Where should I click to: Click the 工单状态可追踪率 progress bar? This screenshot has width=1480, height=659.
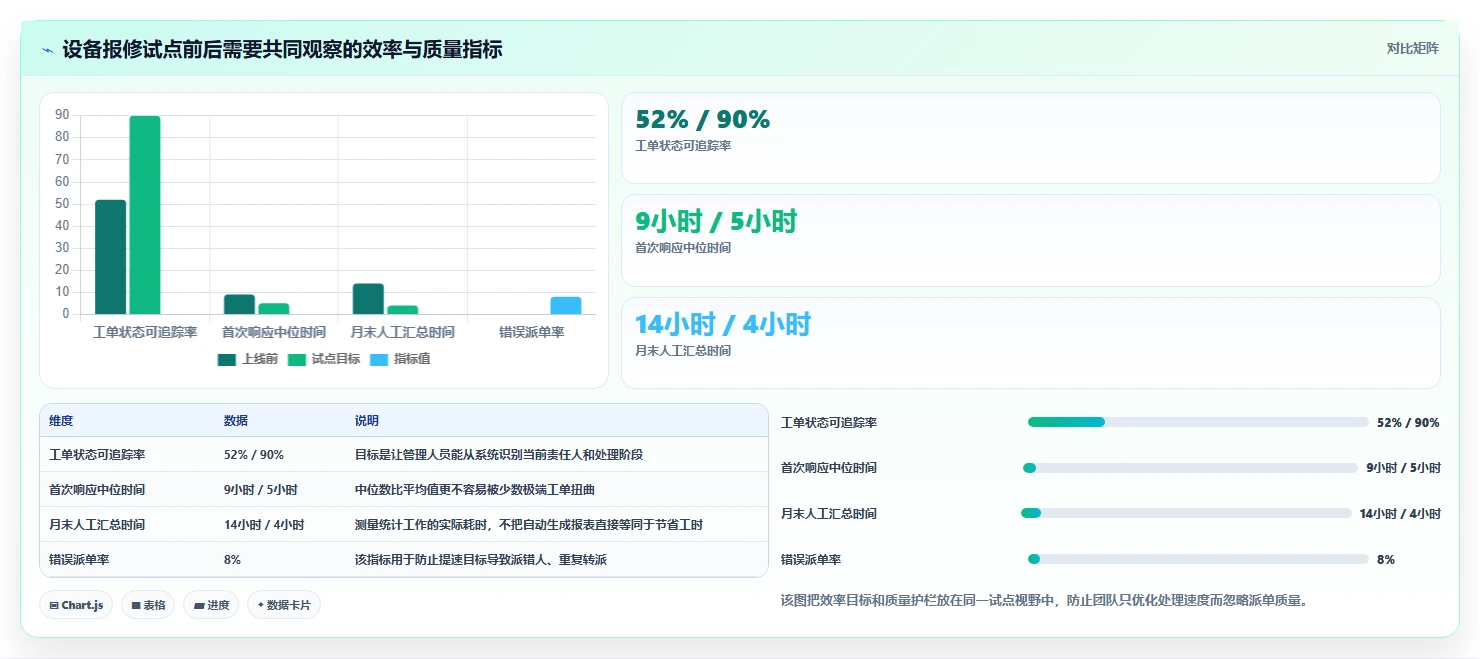click(1198, 422)
